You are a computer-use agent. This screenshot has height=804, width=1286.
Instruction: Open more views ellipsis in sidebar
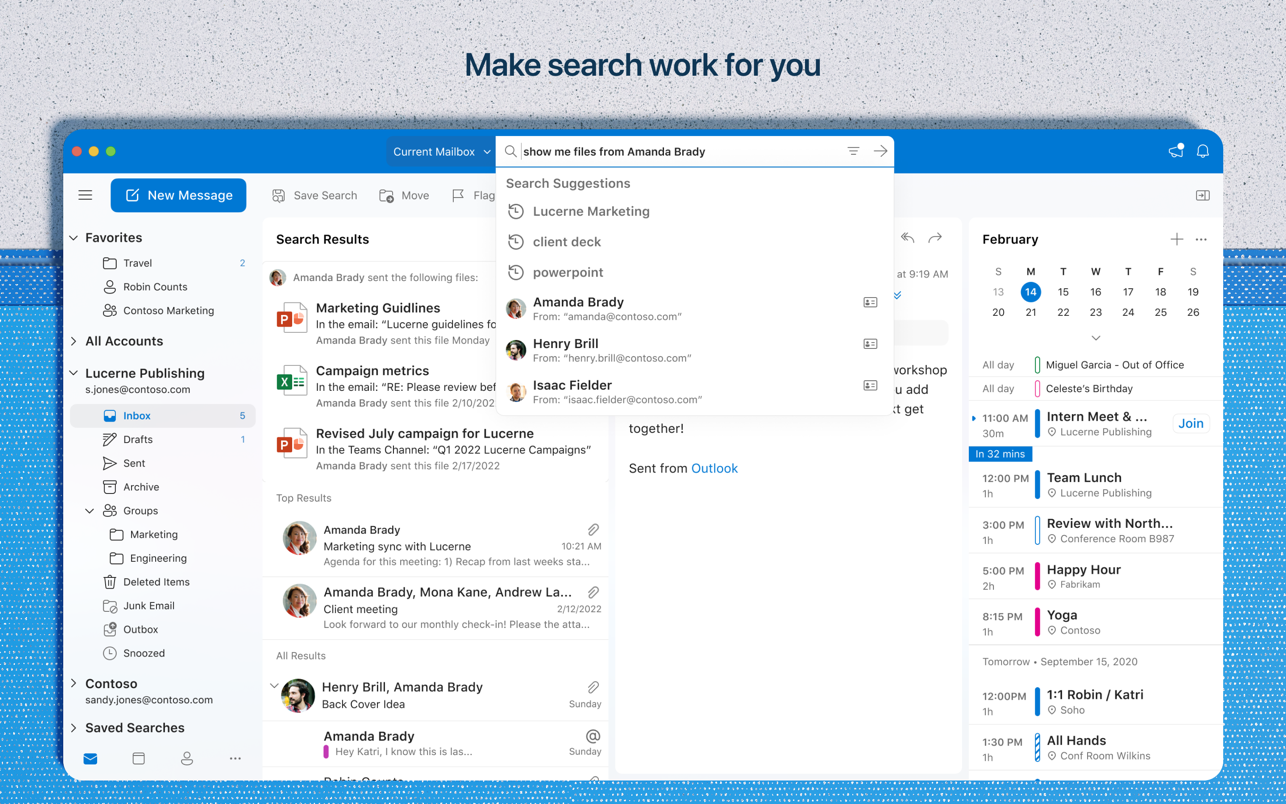pos(235,759)
